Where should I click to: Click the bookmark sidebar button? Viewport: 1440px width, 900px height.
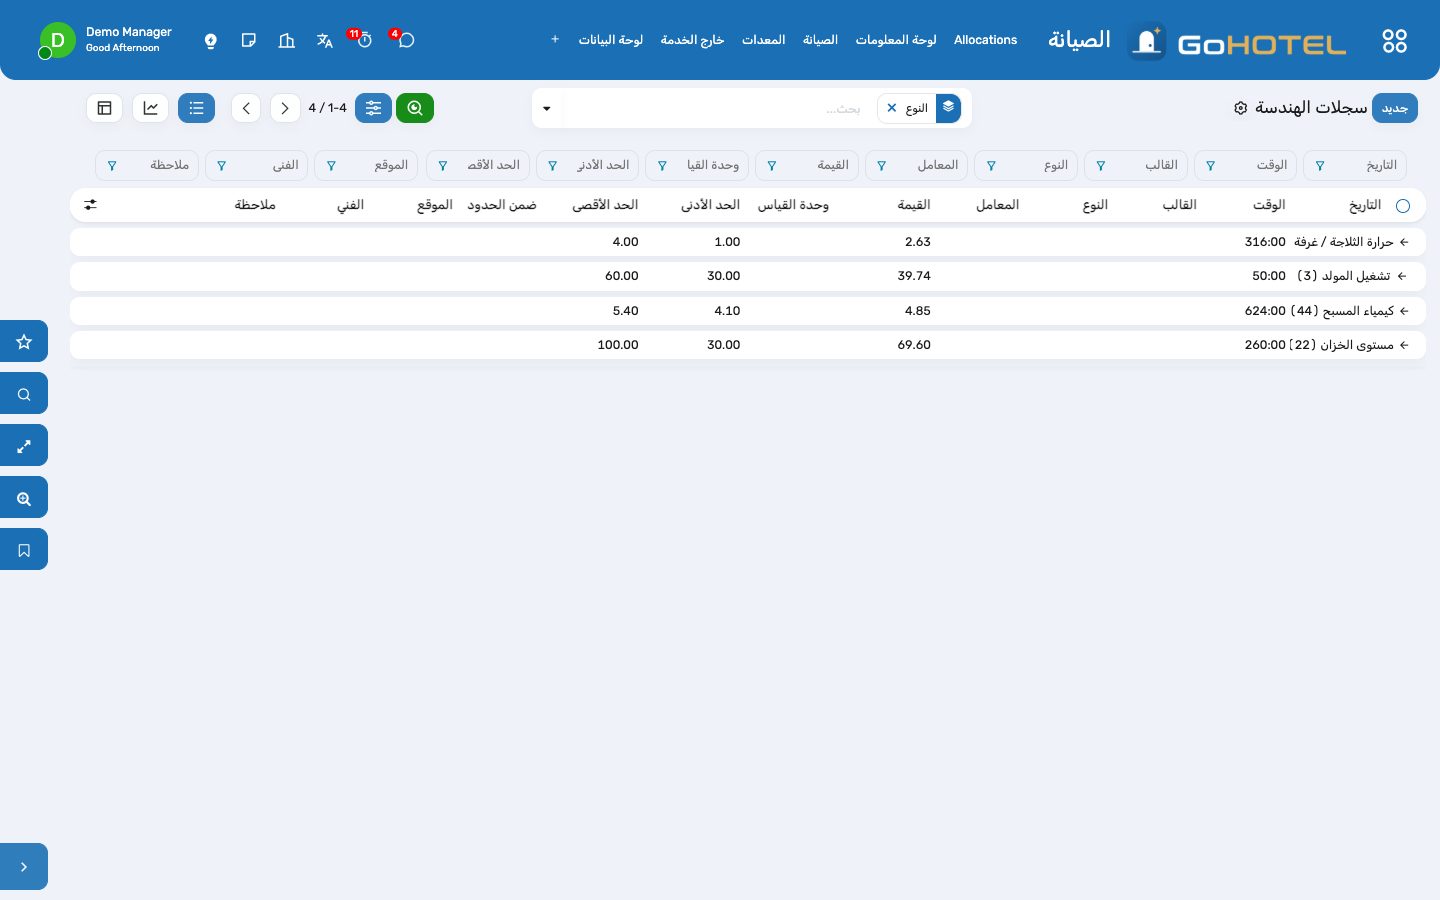point(24,550)
